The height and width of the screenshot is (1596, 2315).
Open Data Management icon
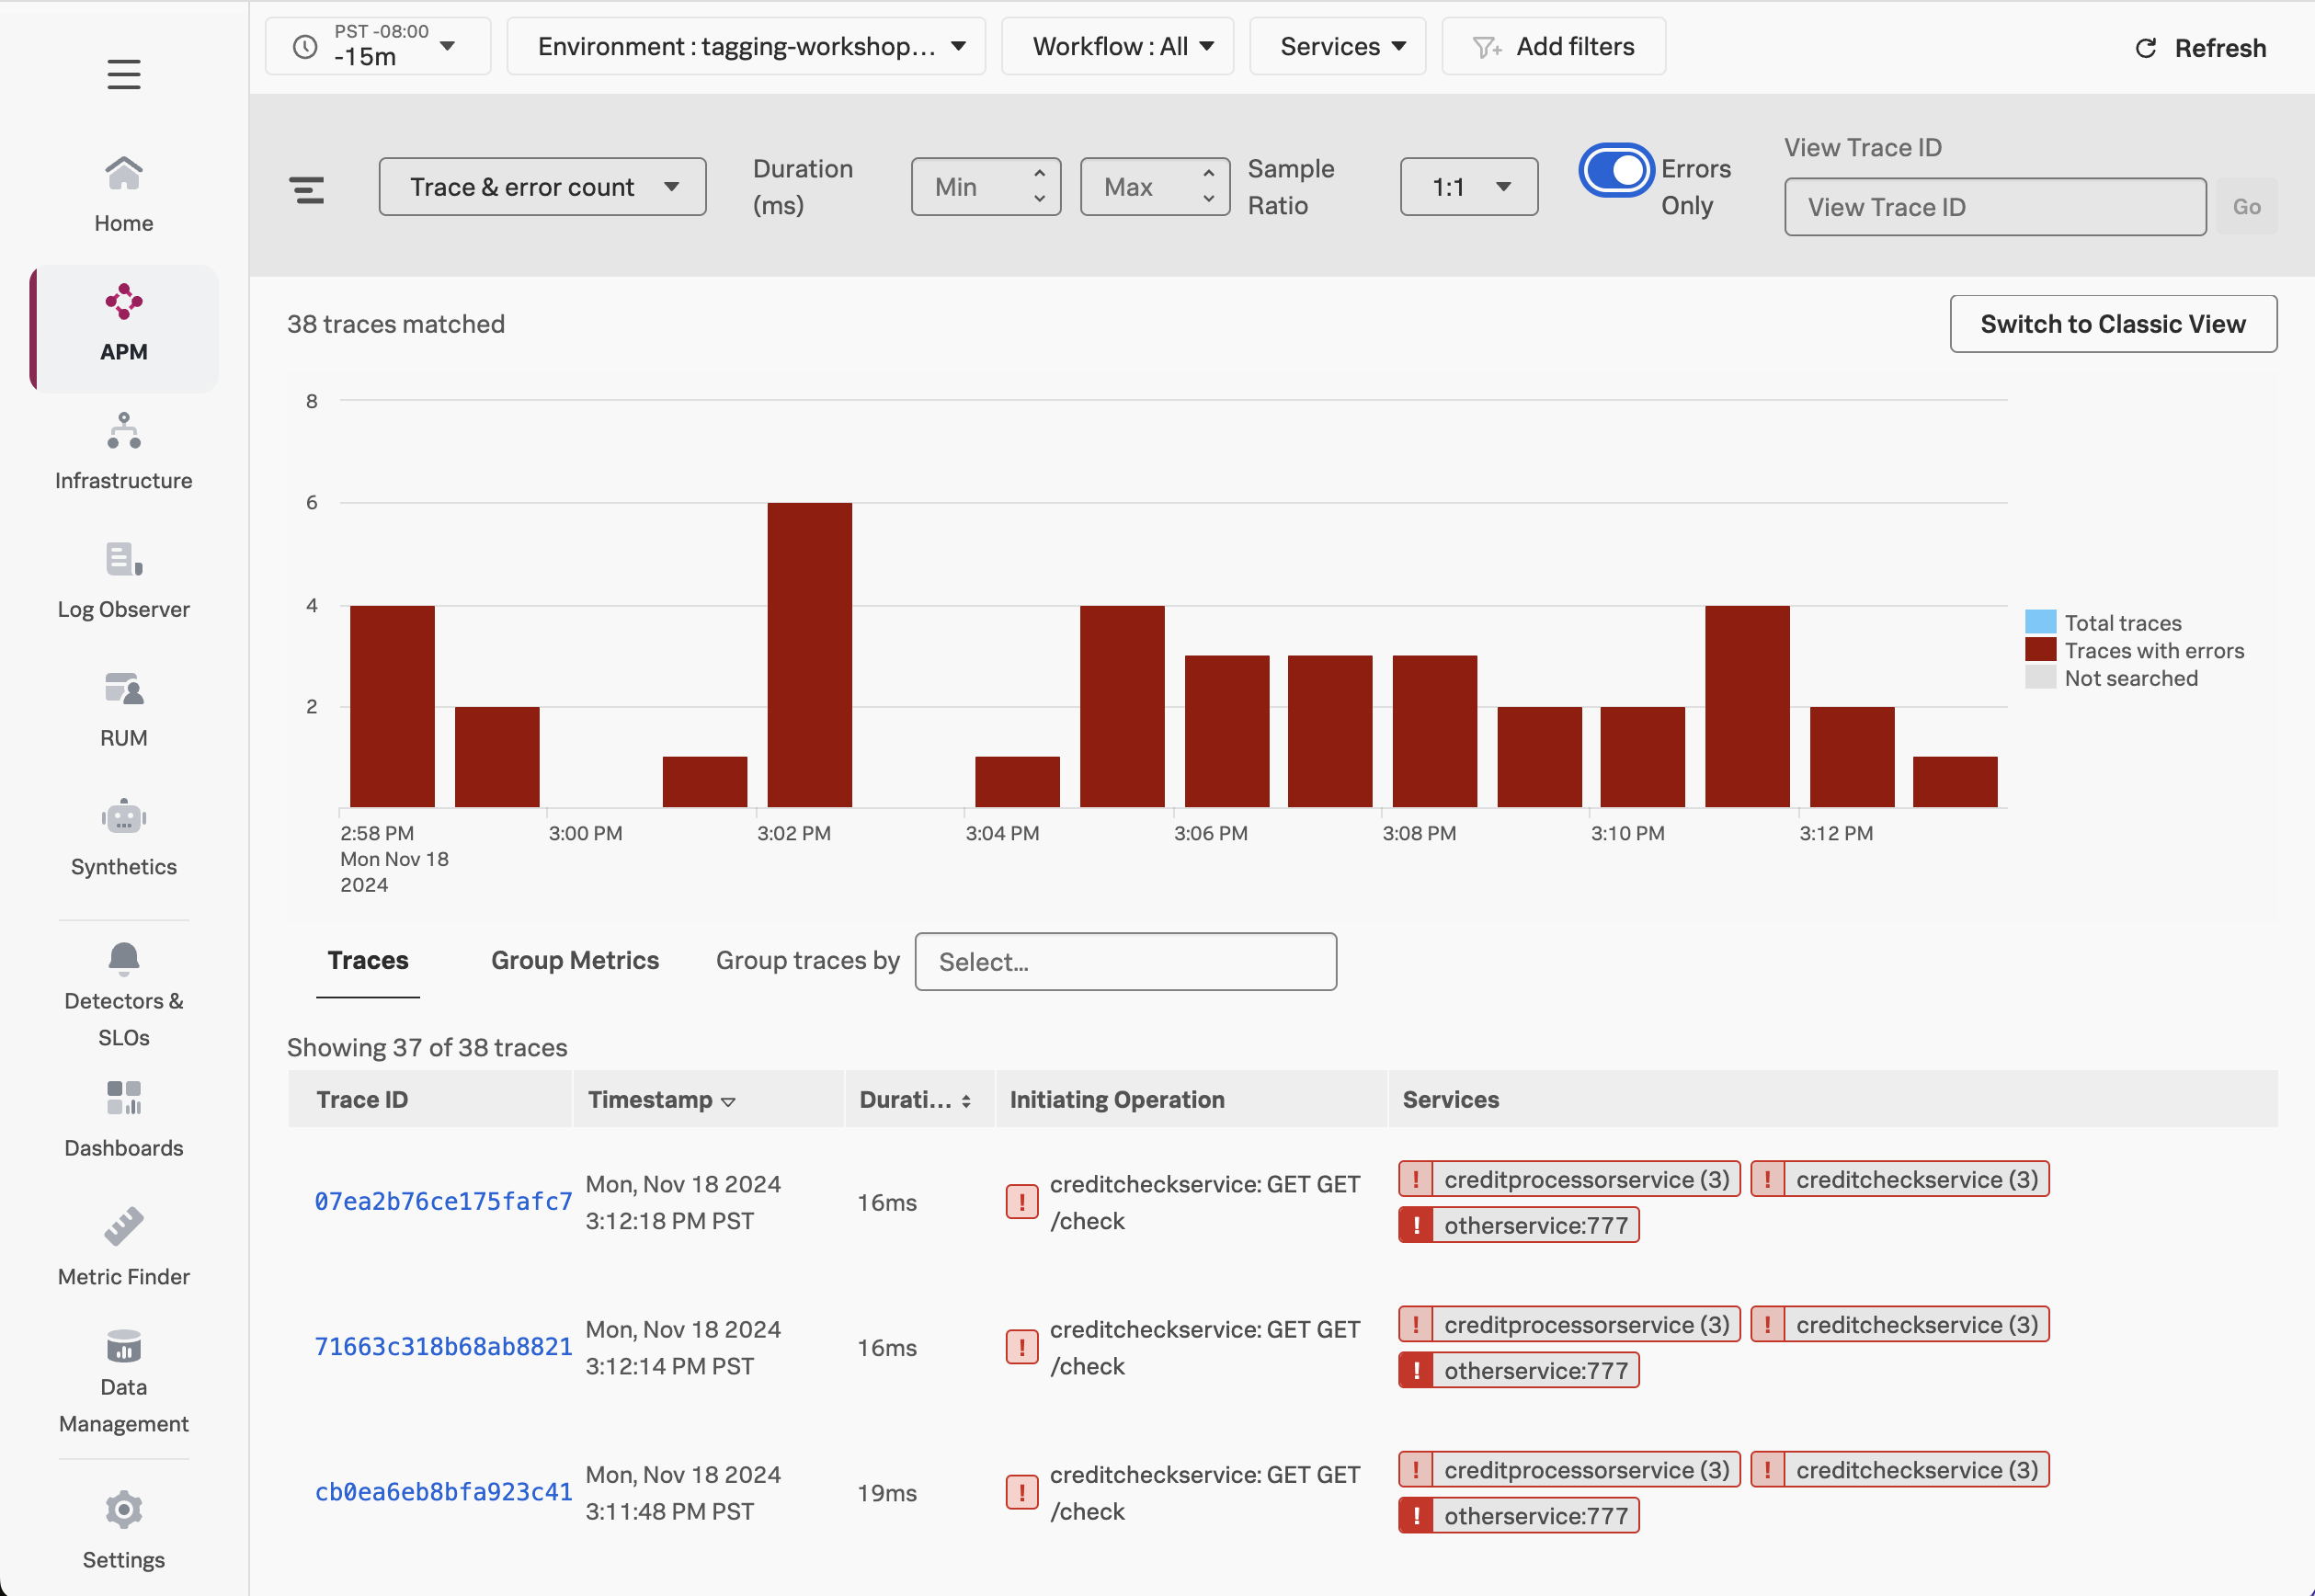[123, 1346]
